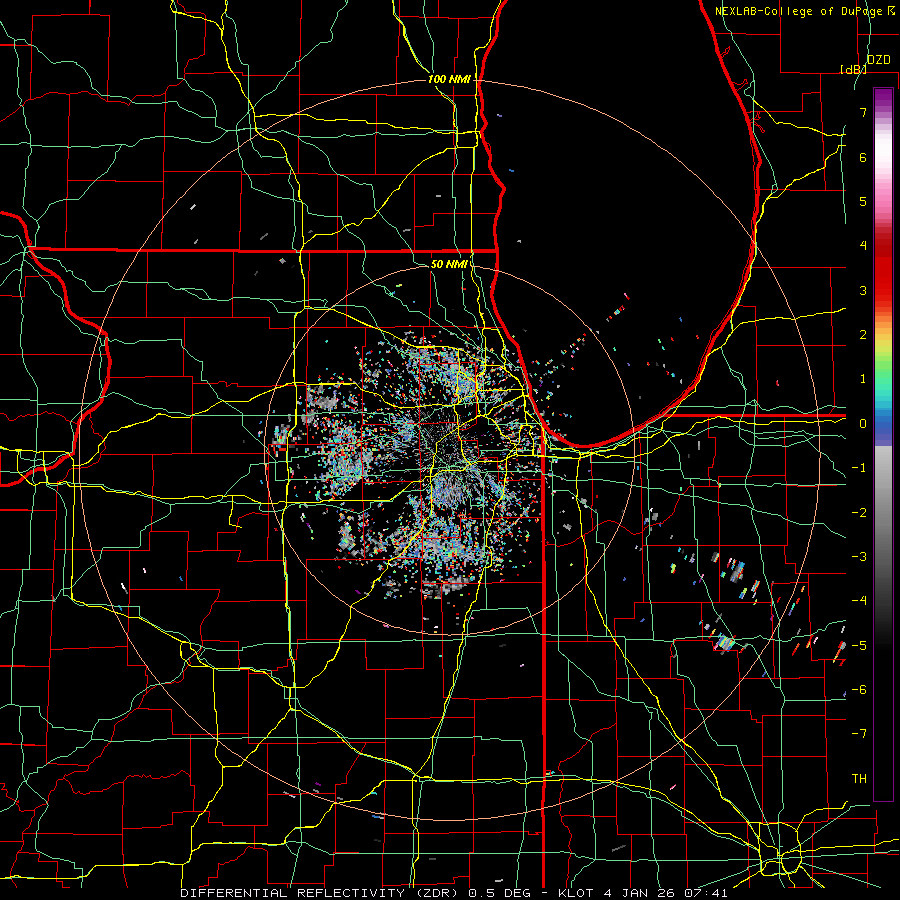
Task: Click the 3 value on the color scale
Action: pyautogui.click(x=863, y=290)
